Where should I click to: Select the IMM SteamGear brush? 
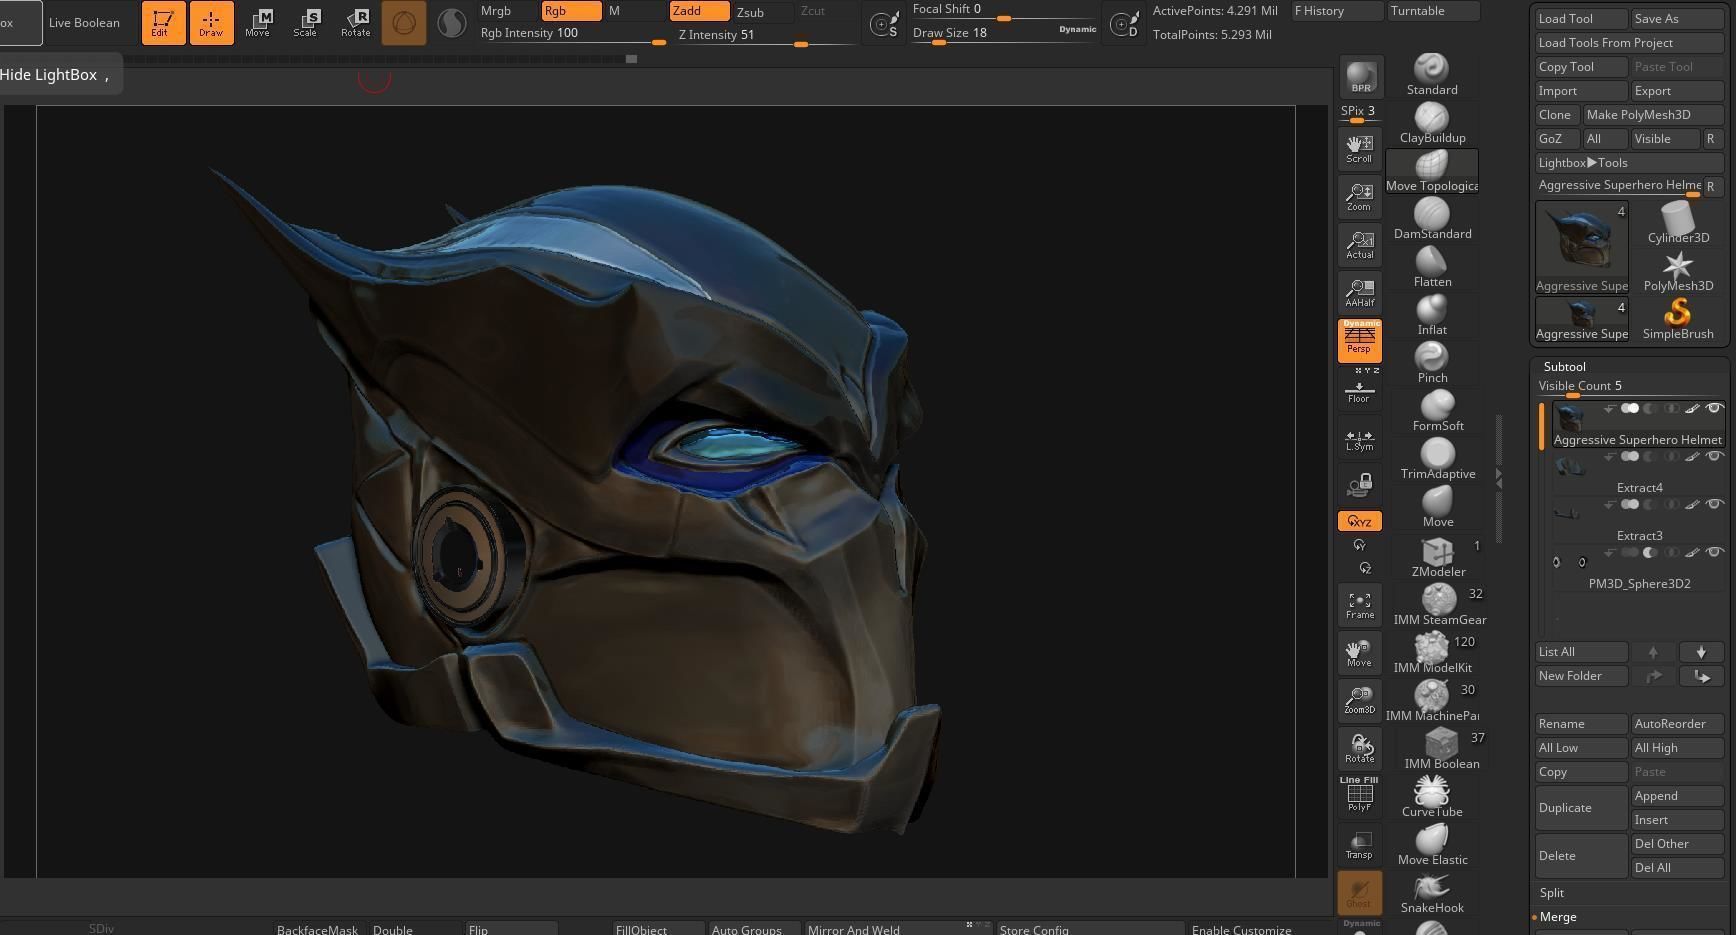click(1438, 606)
